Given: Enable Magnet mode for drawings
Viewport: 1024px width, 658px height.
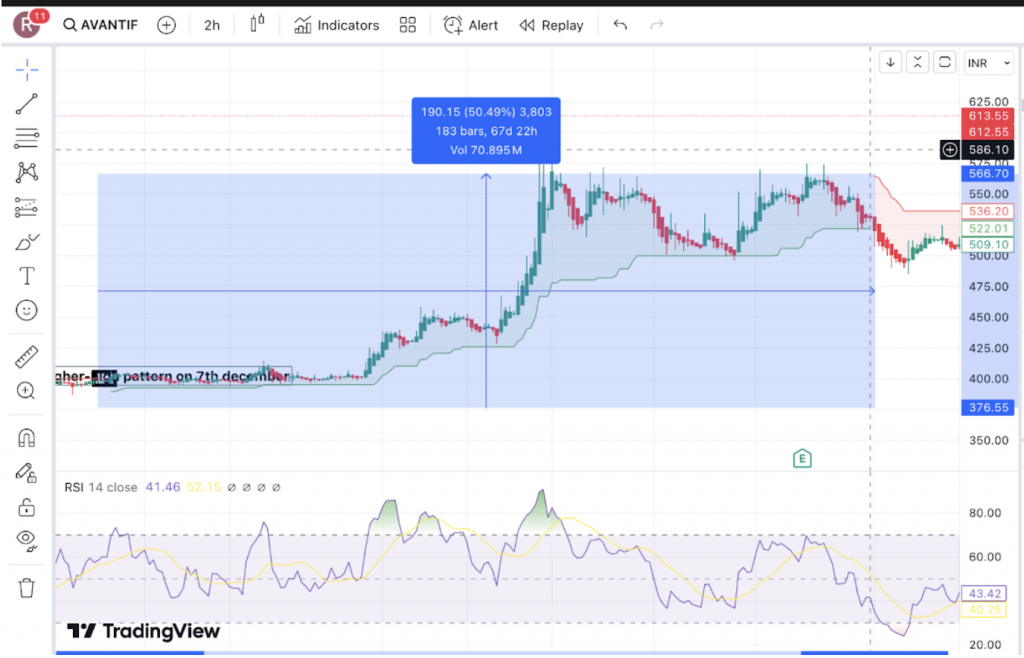Looking at the screenshot, I should pyautogui.click(x=26, y=438).
